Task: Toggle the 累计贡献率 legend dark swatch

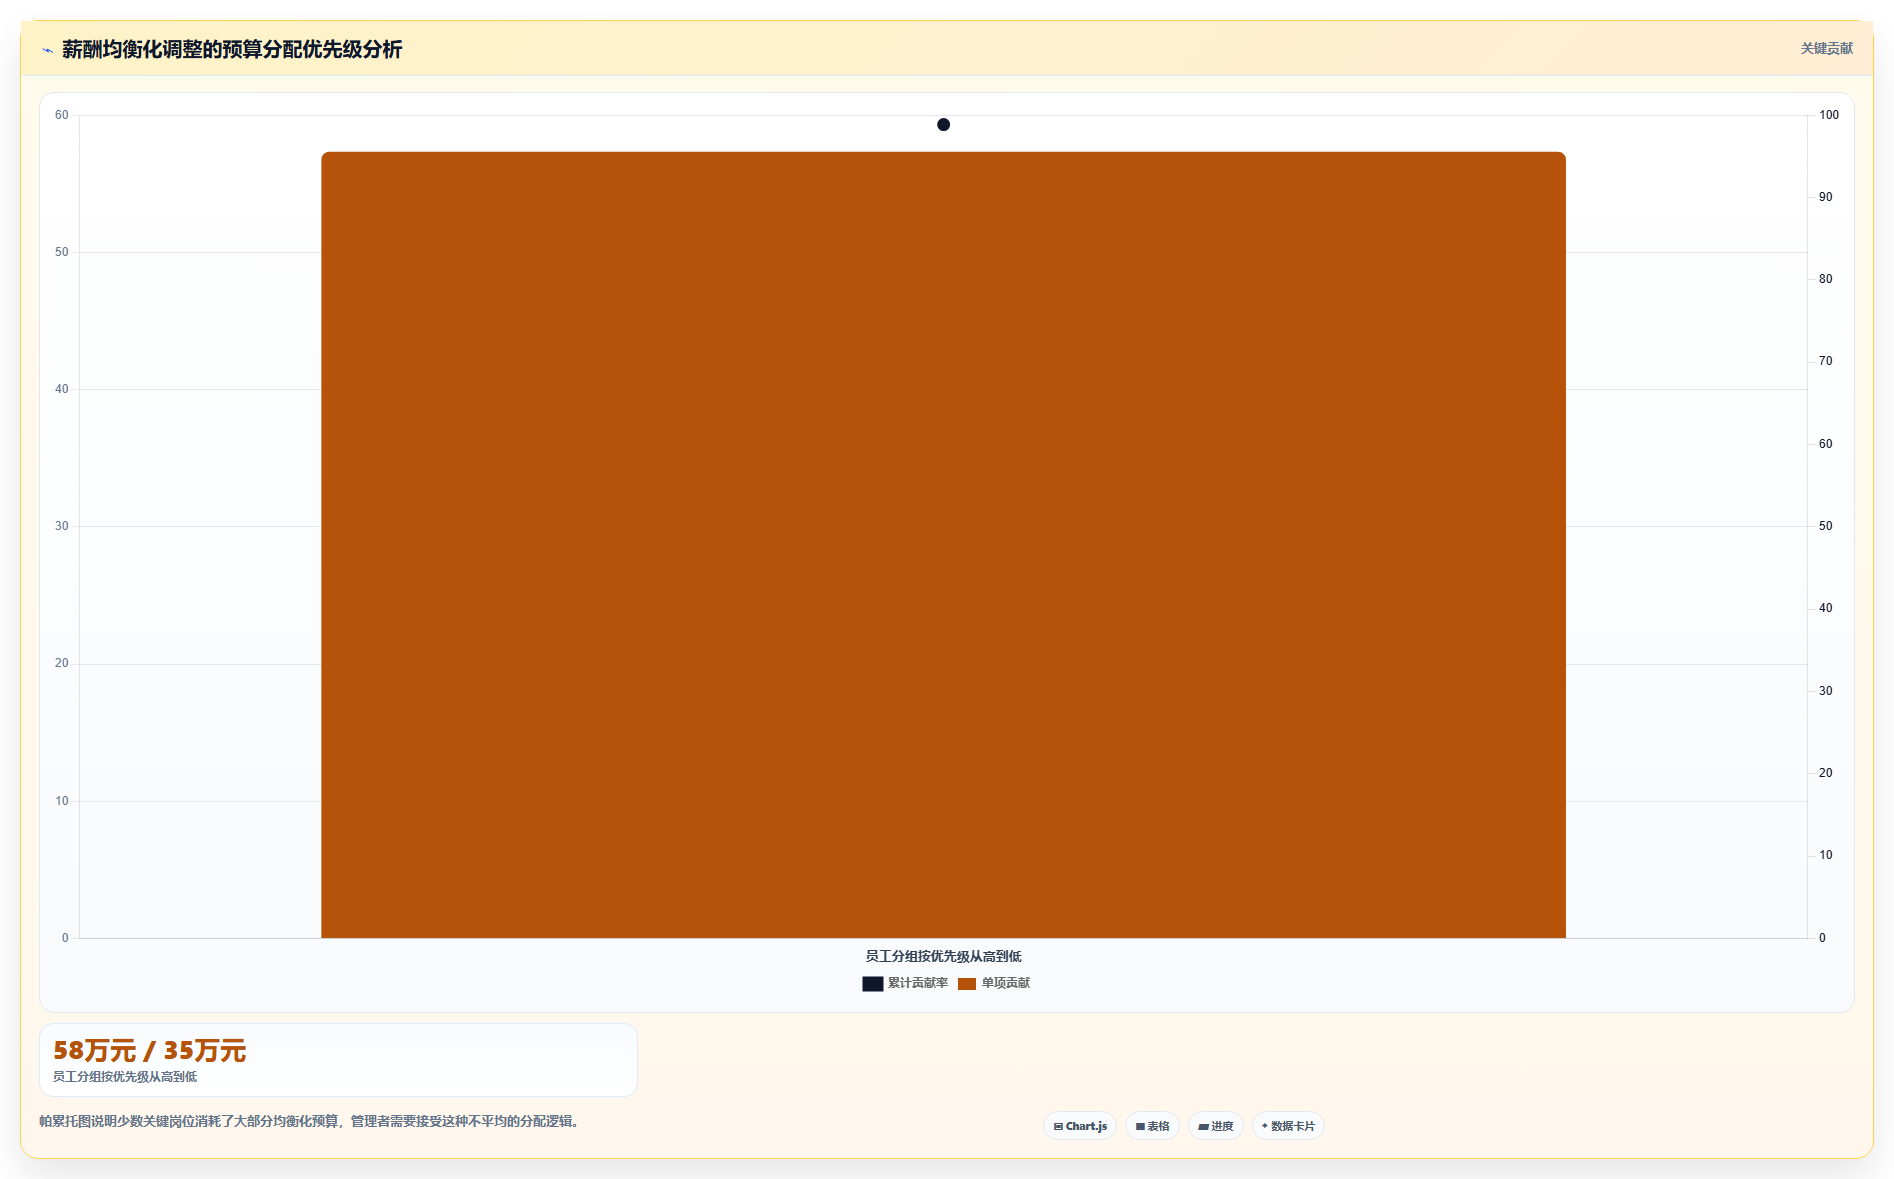Action: click(x=872, y=984)
